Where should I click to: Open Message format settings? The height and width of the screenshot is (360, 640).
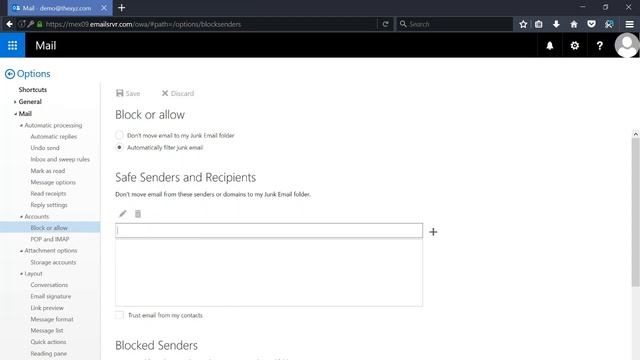pyautogui.click(x=52, y=319)
